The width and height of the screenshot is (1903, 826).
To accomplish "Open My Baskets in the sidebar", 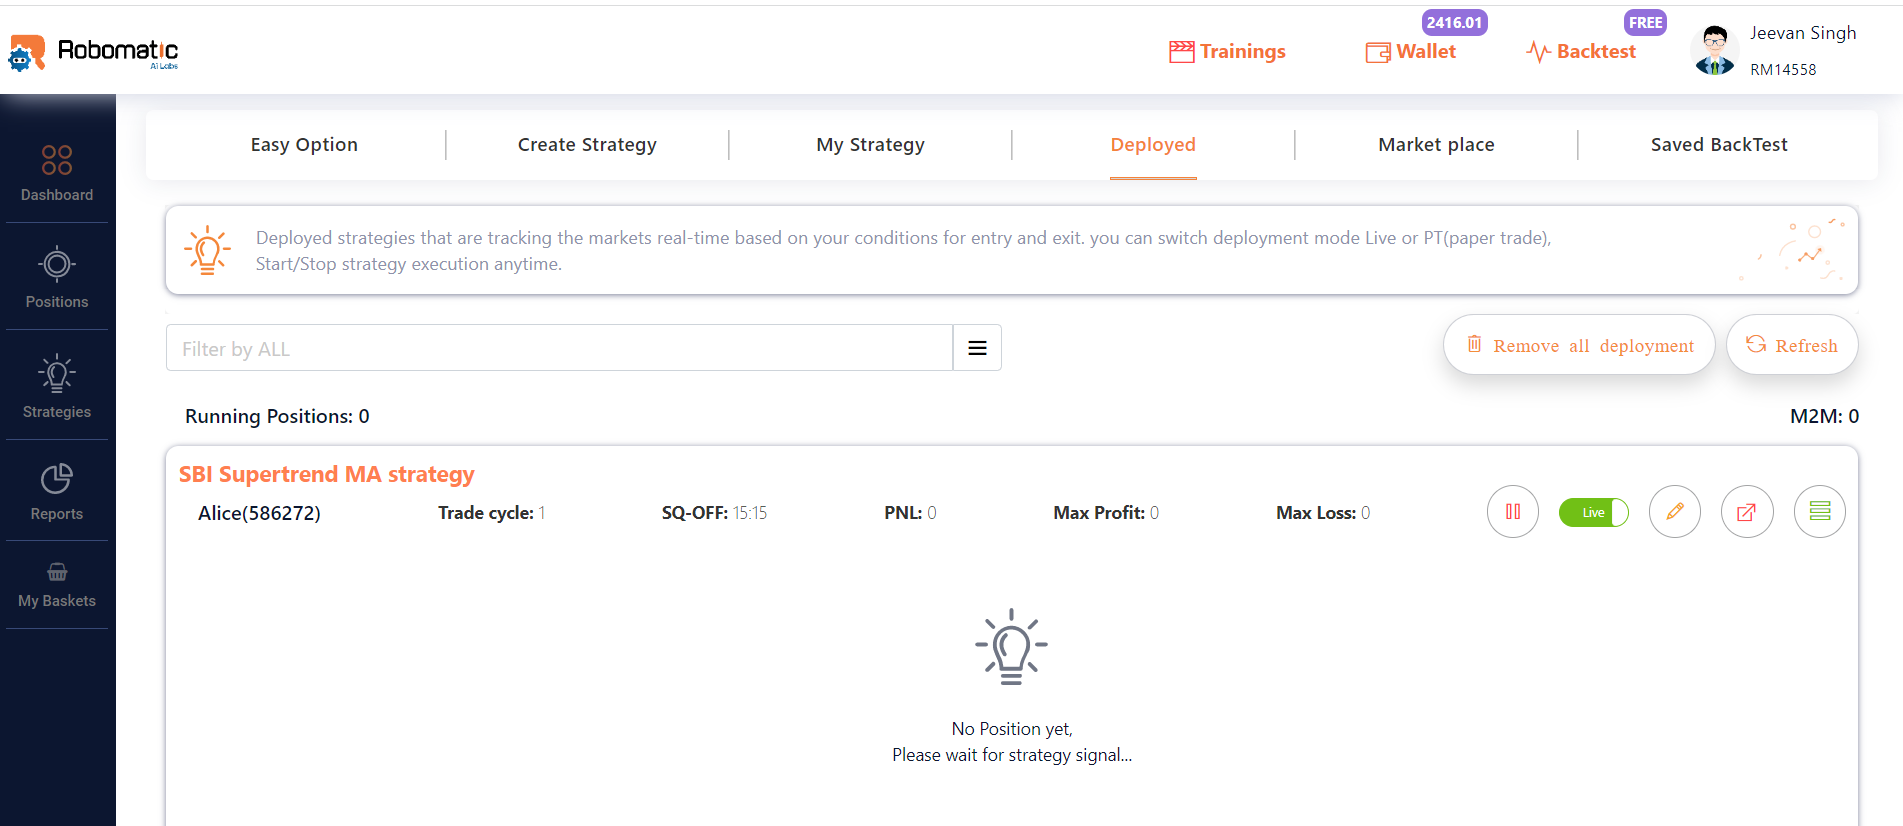I will pos(57,586).
